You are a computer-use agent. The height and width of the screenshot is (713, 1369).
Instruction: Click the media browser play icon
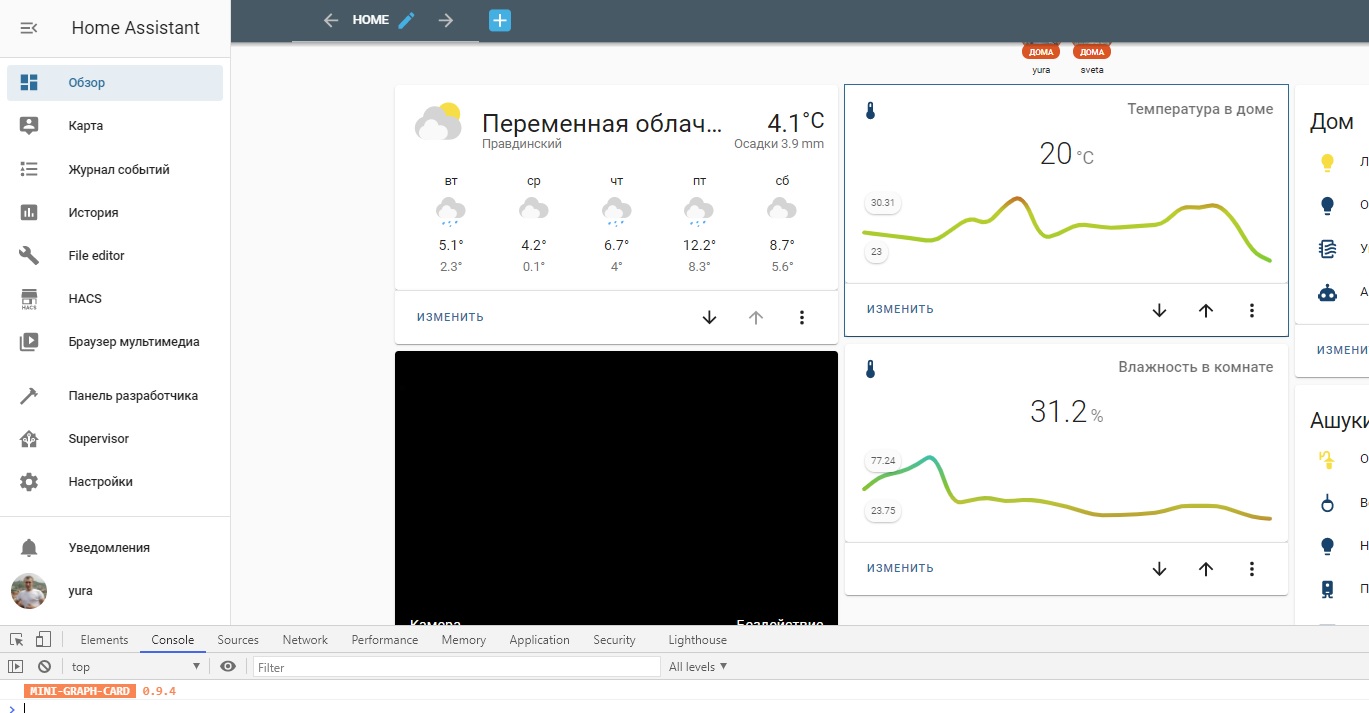[x=29, y=341]
